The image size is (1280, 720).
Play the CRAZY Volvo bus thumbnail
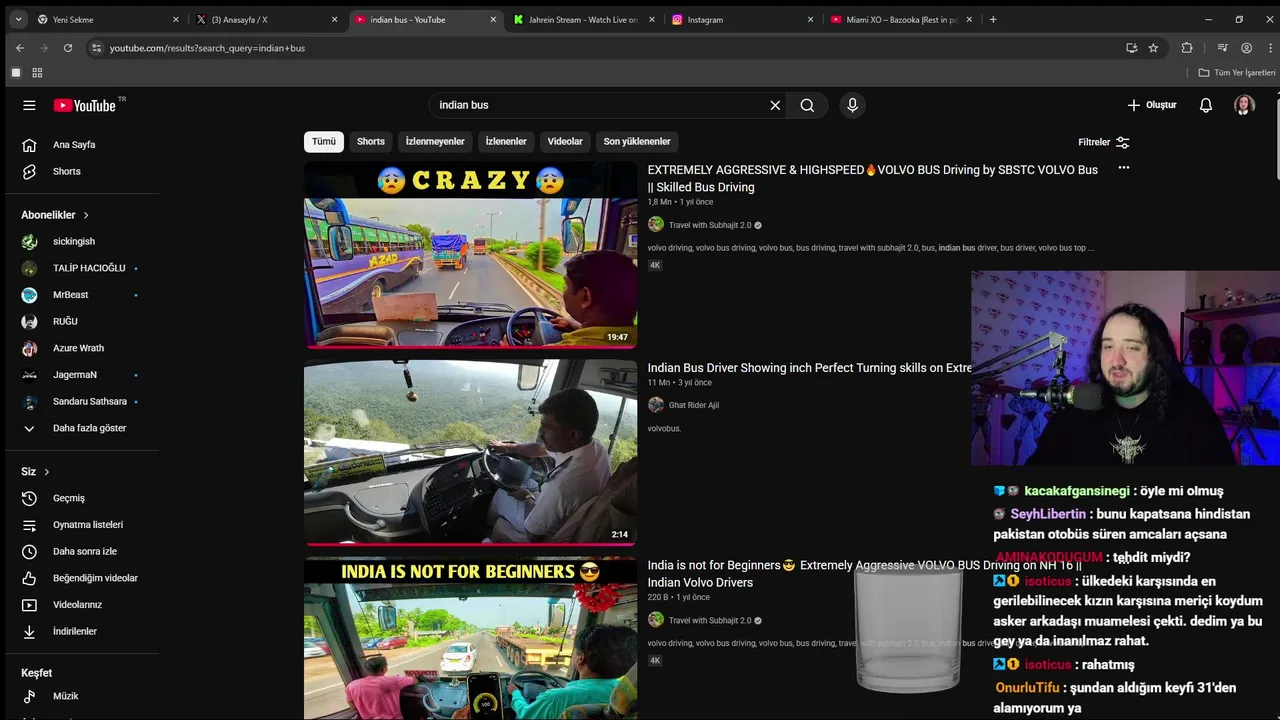(x=470, y=255)
